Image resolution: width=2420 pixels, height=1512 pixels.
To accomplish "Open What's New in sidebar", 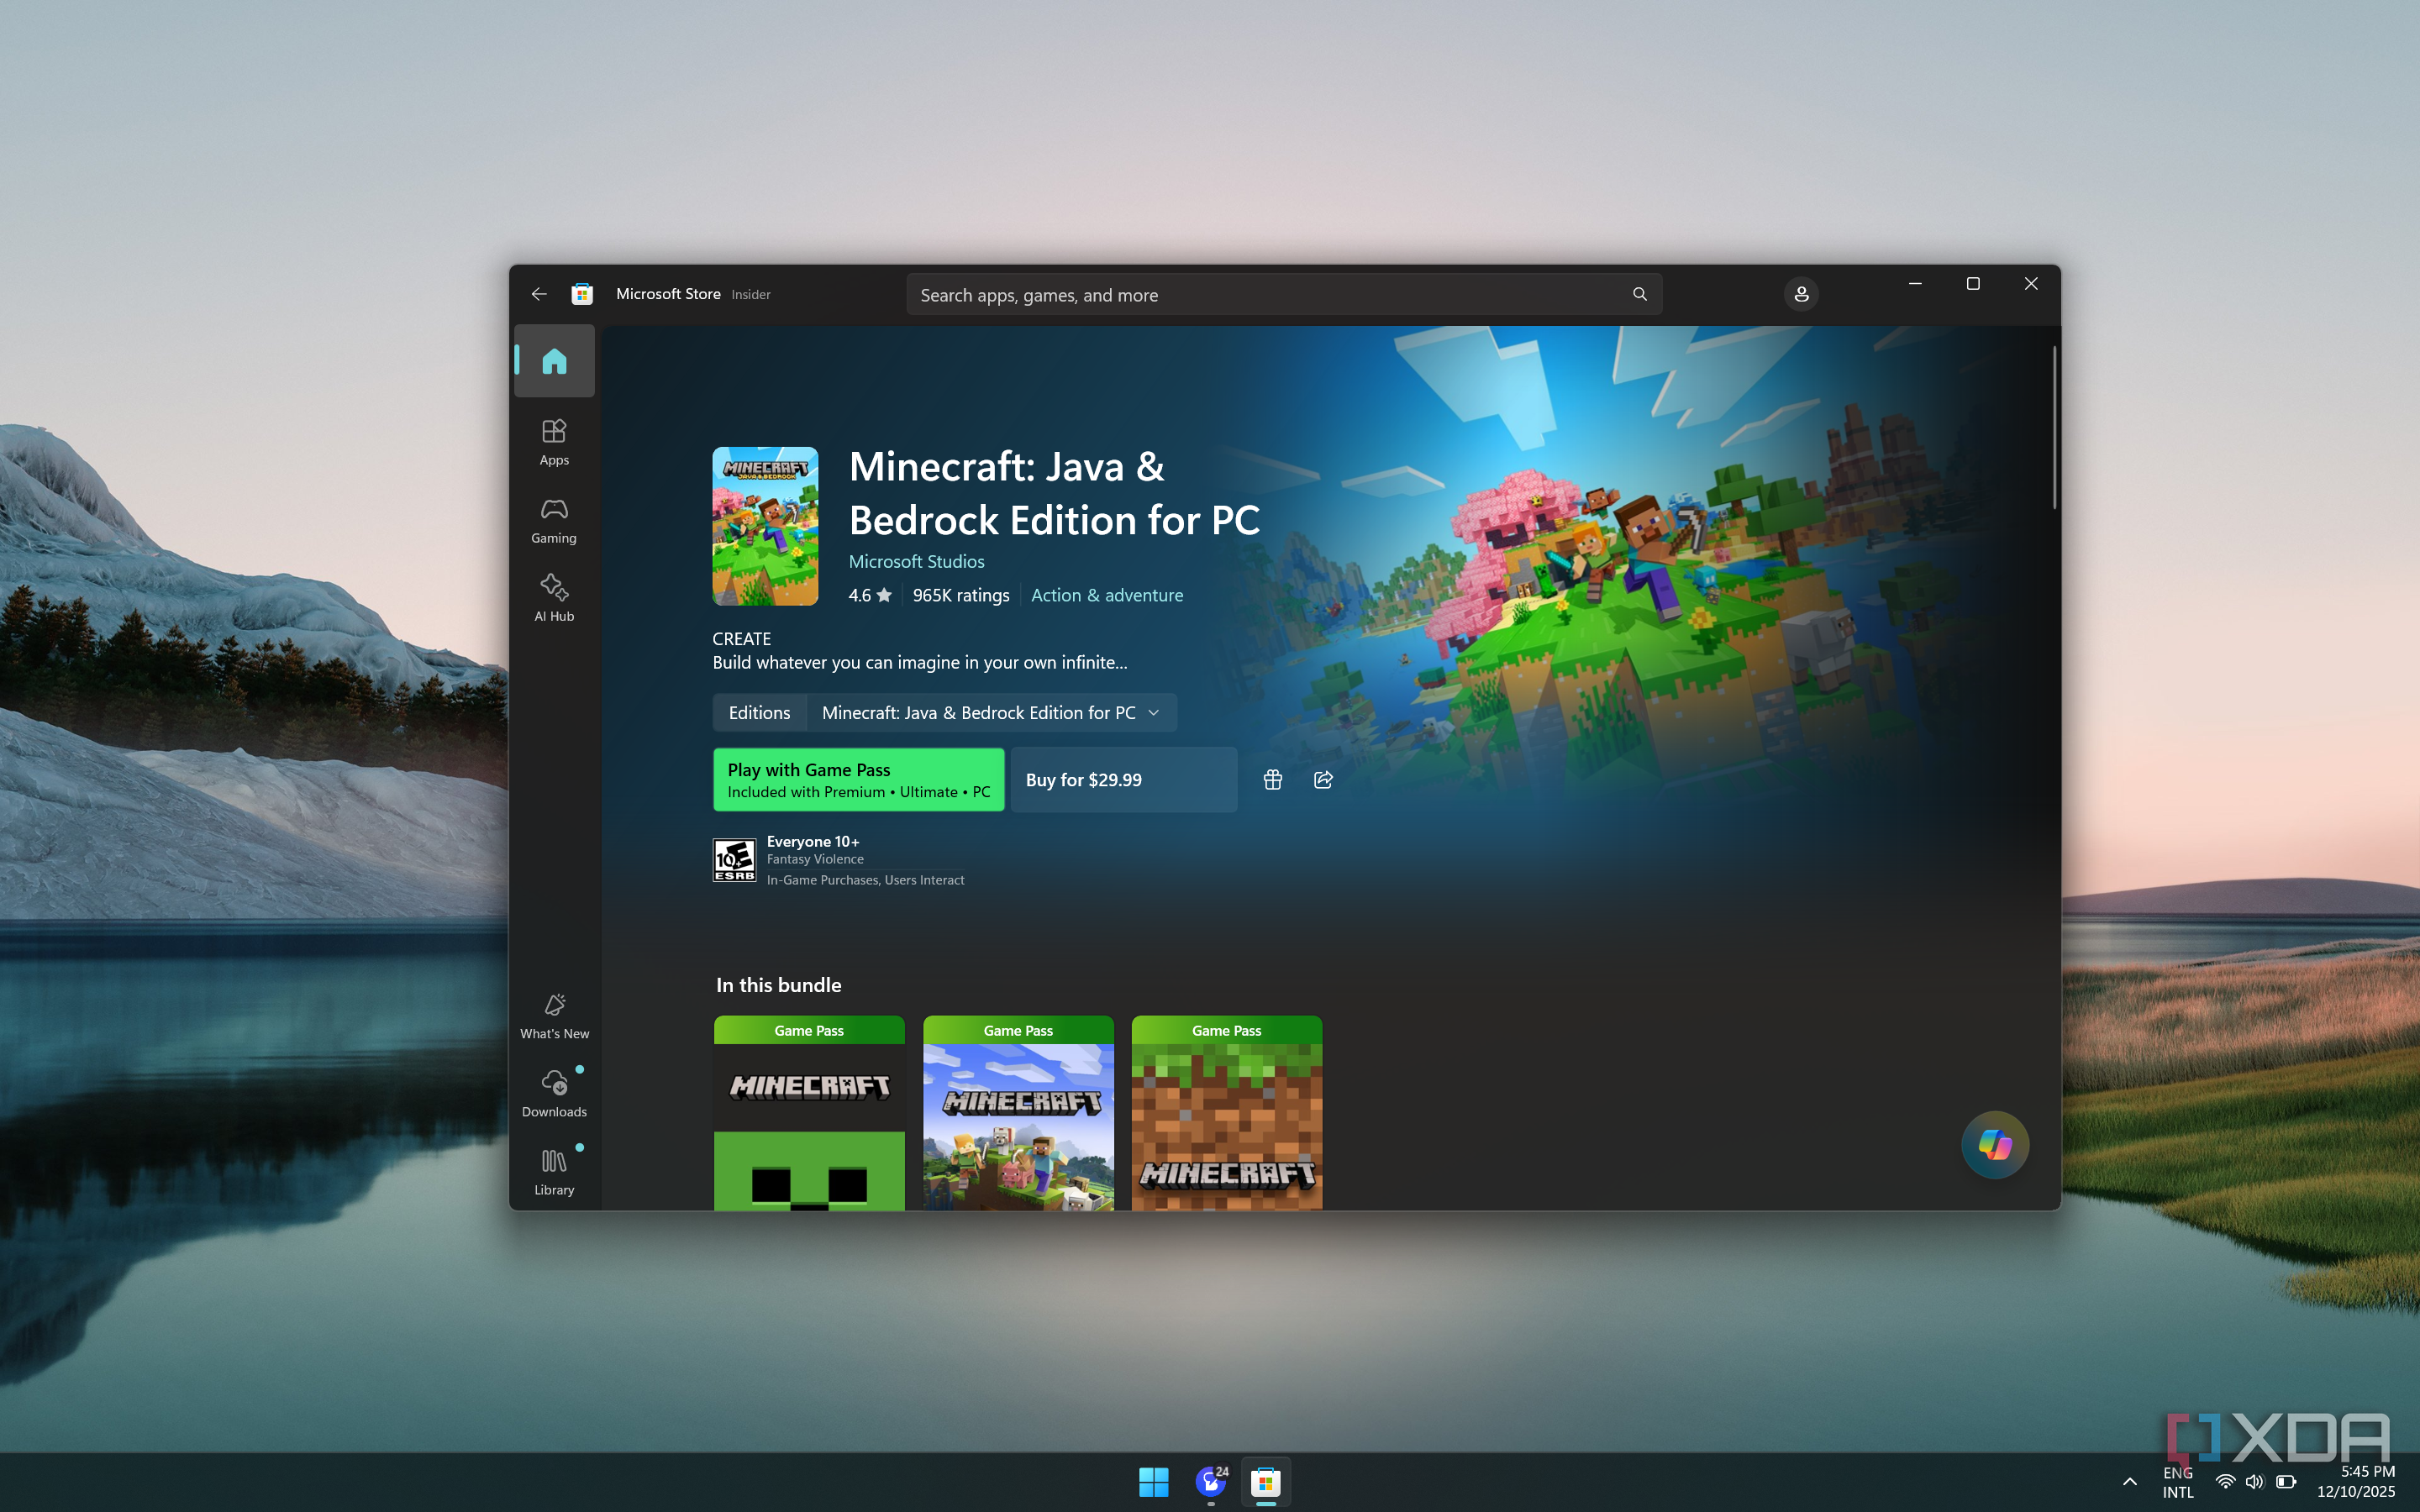I will 554,1016.
